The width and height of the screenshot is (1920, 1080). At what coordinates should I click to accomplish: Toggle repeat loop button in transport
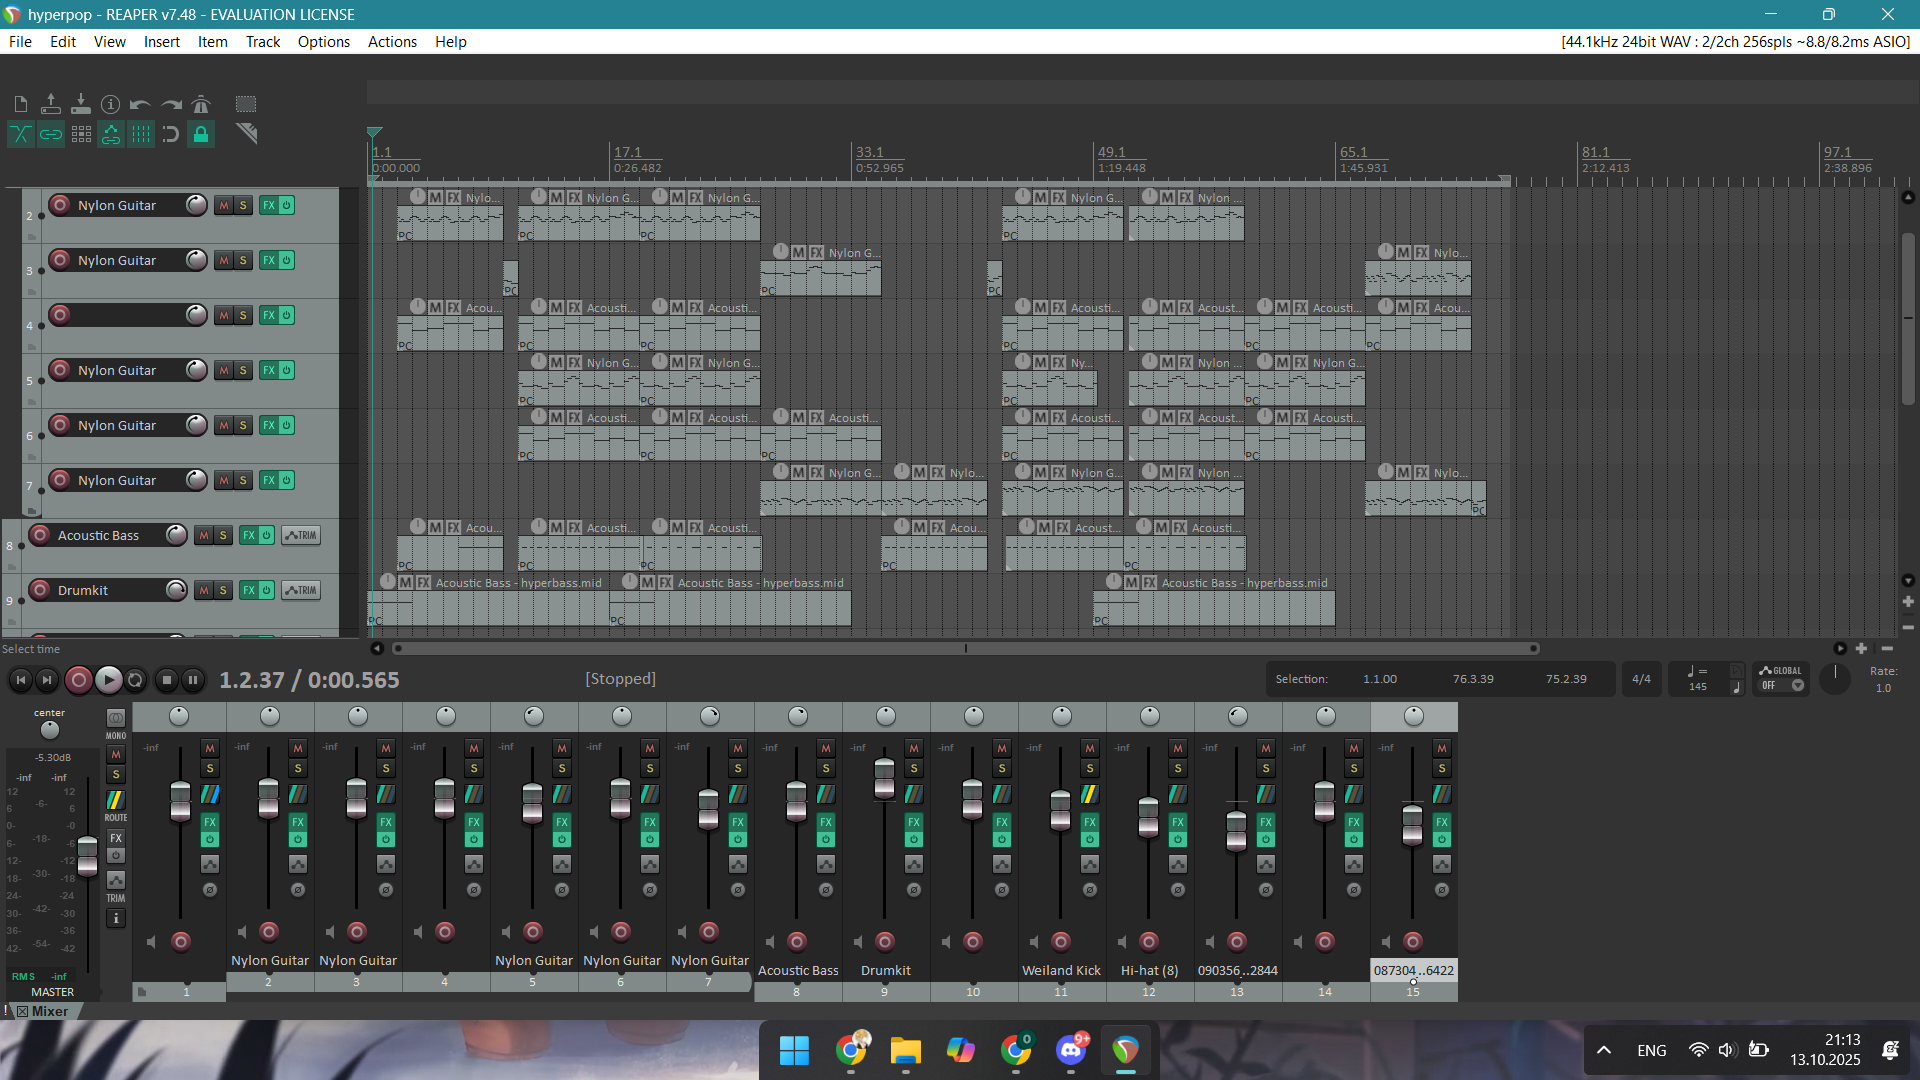136,680
